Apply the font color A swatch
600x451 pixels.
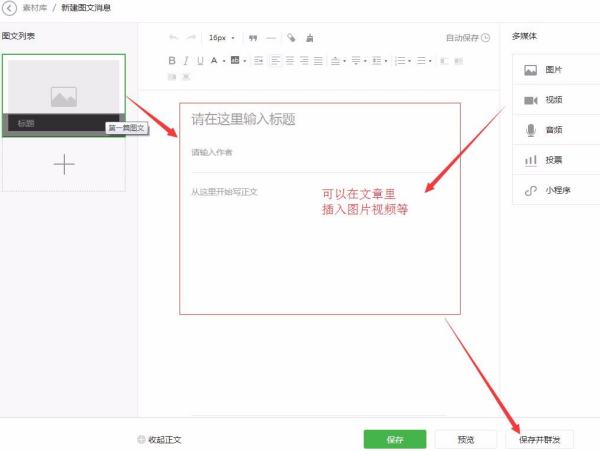pos(214,60)
